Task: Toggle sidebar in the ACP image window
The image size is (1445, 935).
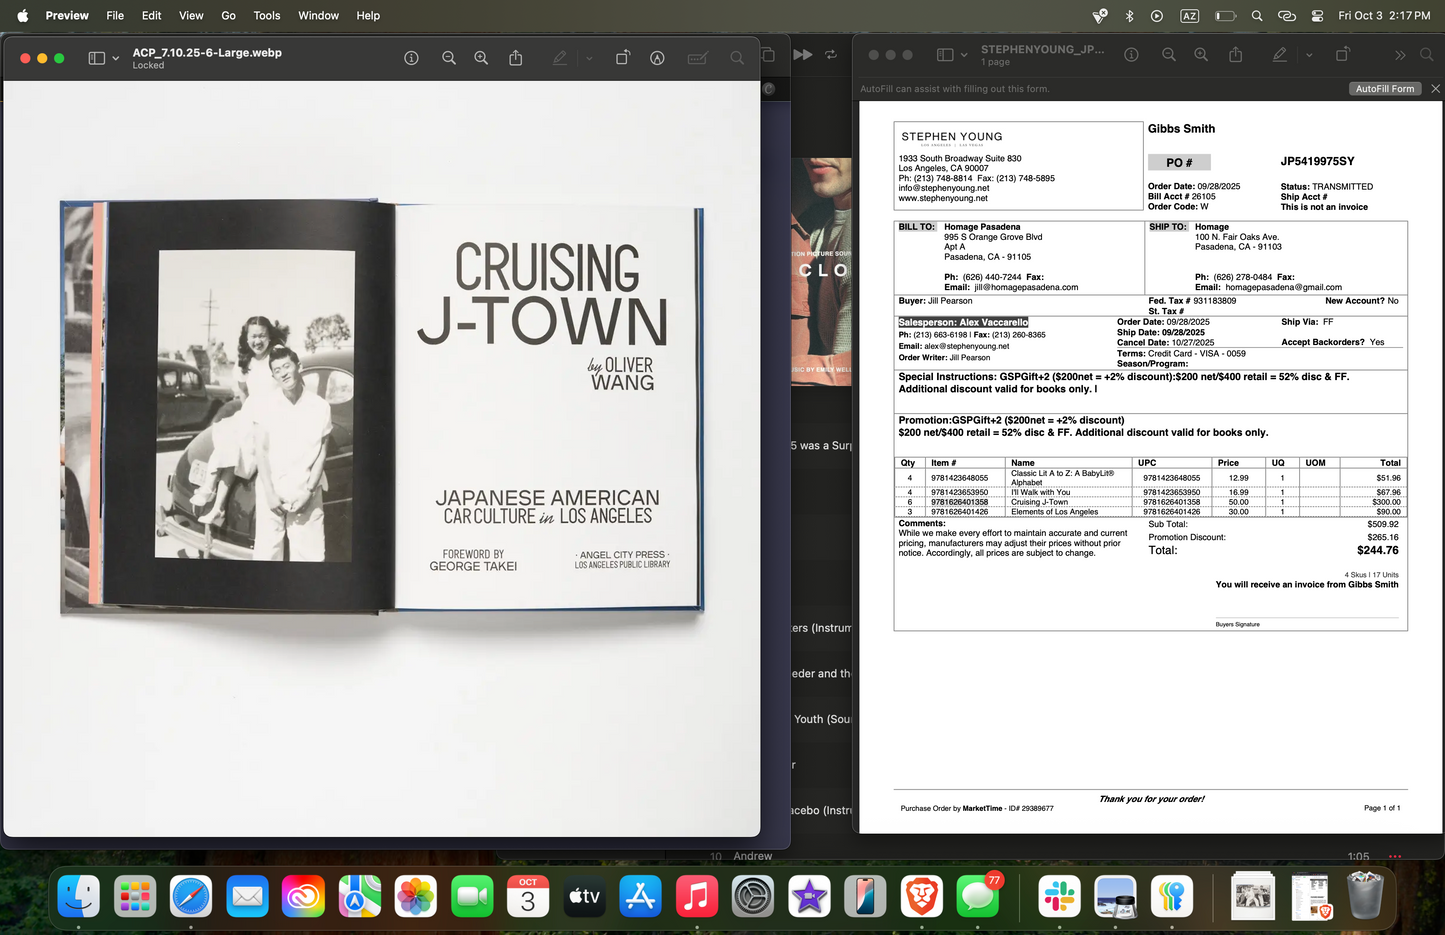Action: pos(97,58)
